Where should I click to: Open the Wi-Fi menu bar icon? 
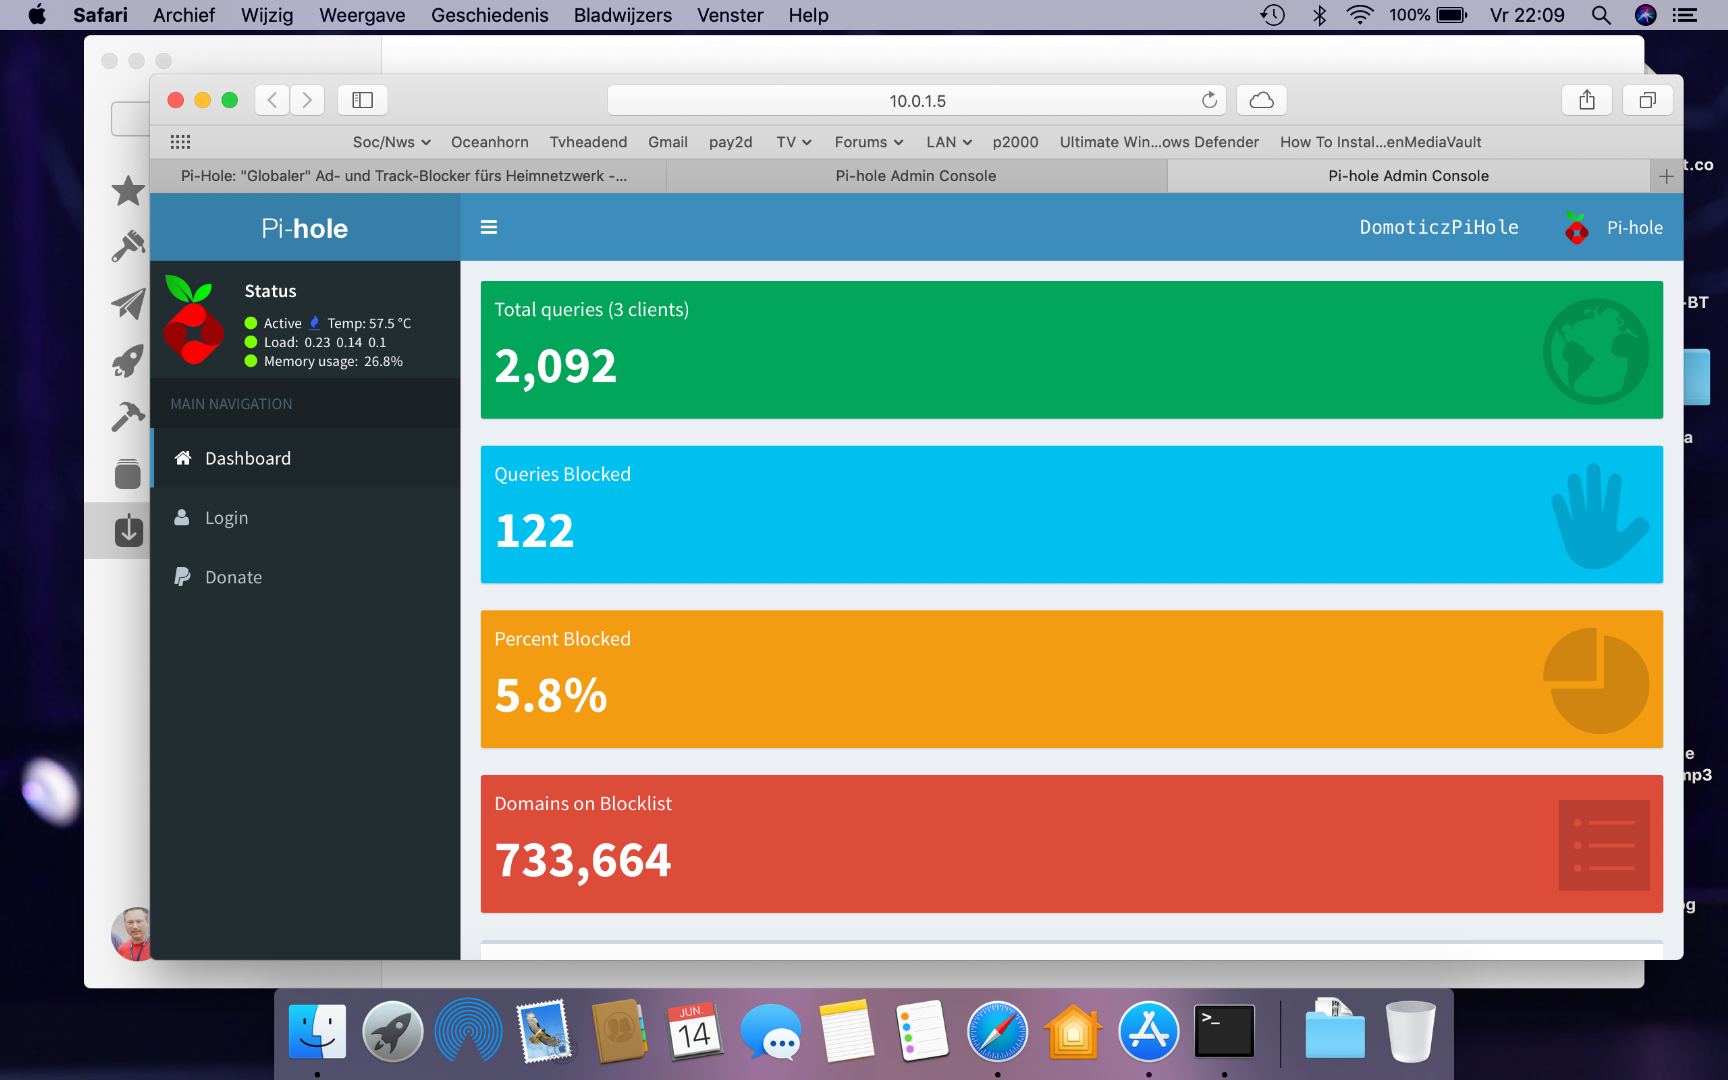coord(1360,15)
